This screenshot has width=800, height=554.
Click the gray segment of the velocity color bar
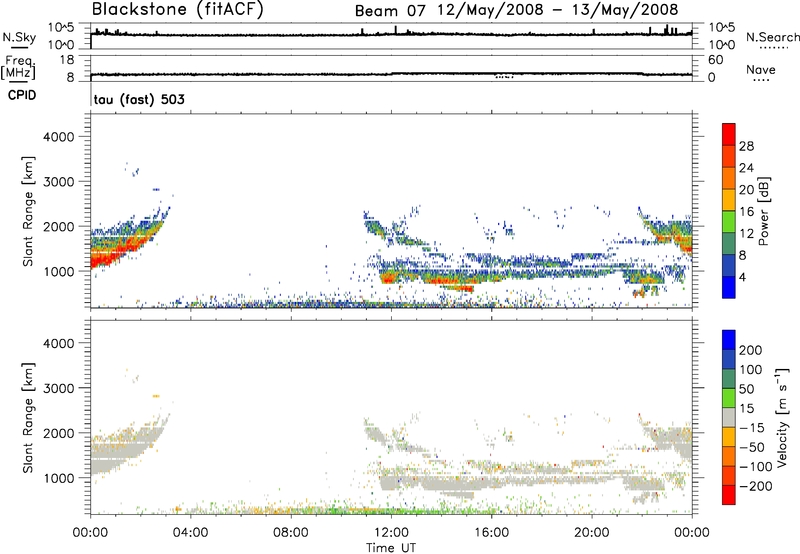729,417
